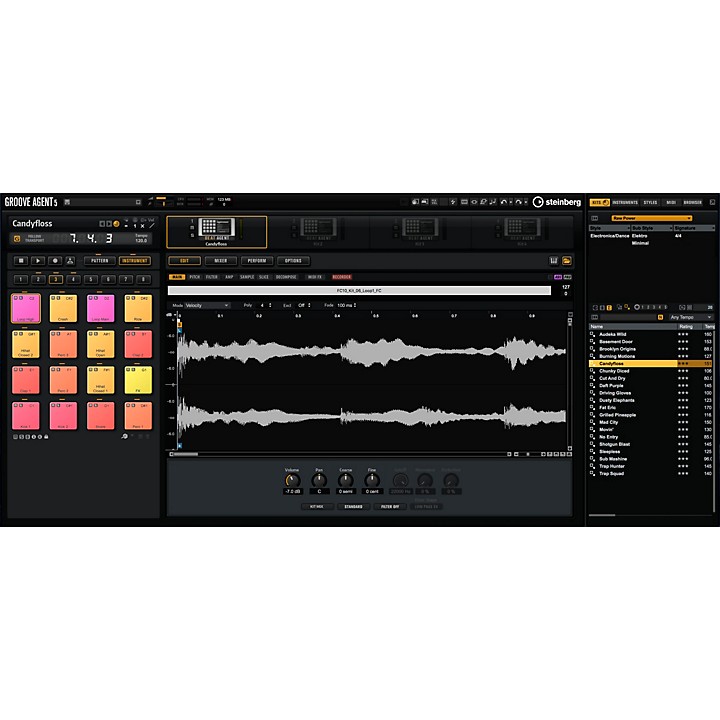Click the undo arrow icon
Screen dimensions: 720x720
[x=504, y=202]
